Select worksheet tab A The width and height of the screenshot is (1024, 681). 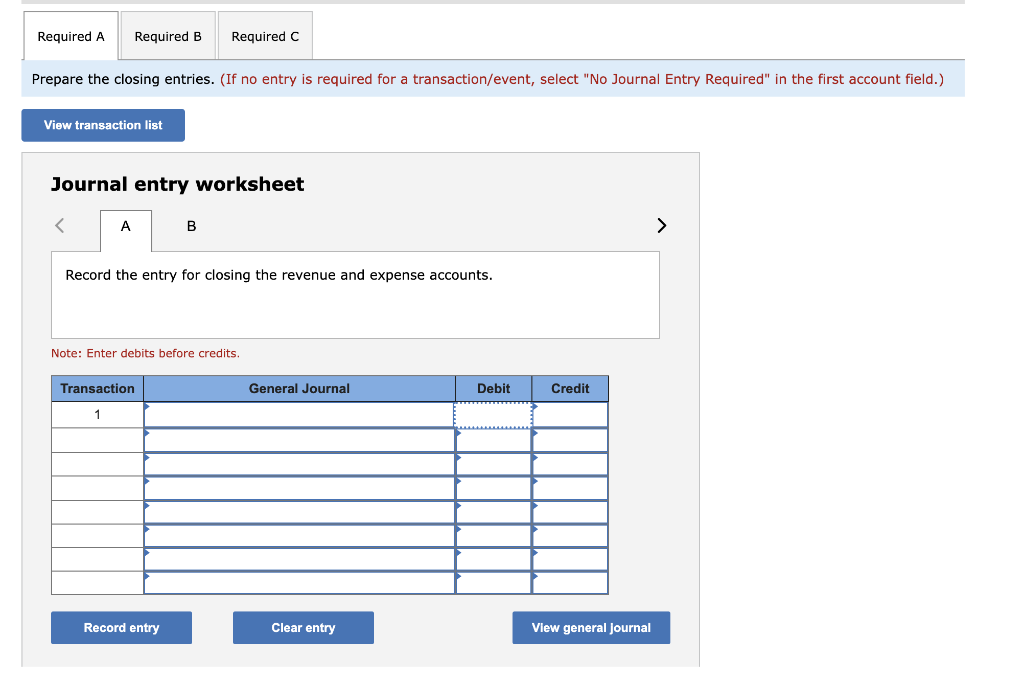click(x=125, y=227)
